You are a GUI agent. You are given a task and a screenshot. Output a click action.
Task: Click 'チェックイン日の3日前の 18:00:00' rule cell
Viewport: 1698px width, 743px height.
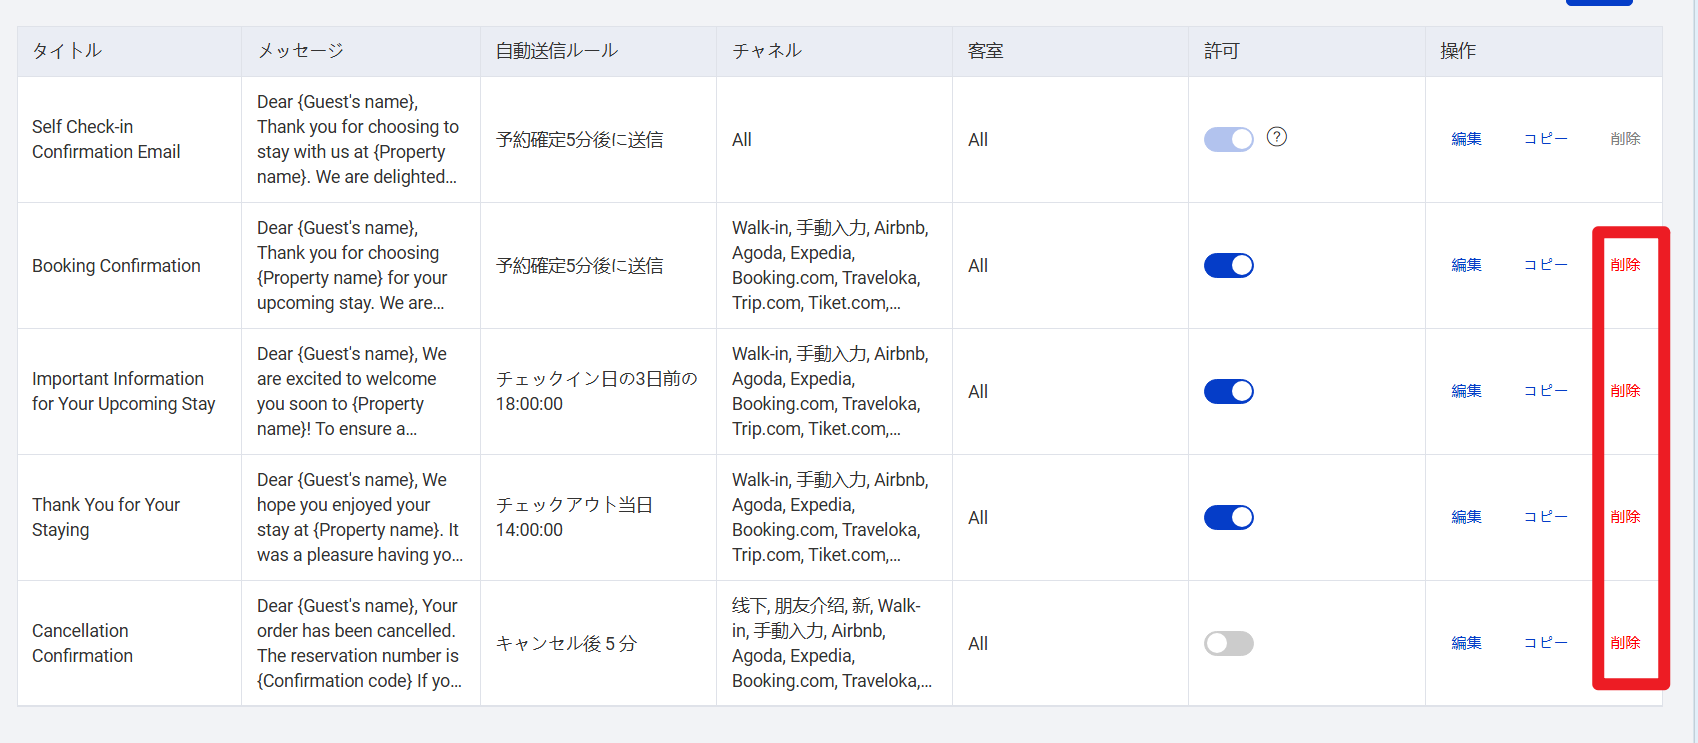point(597,391)
